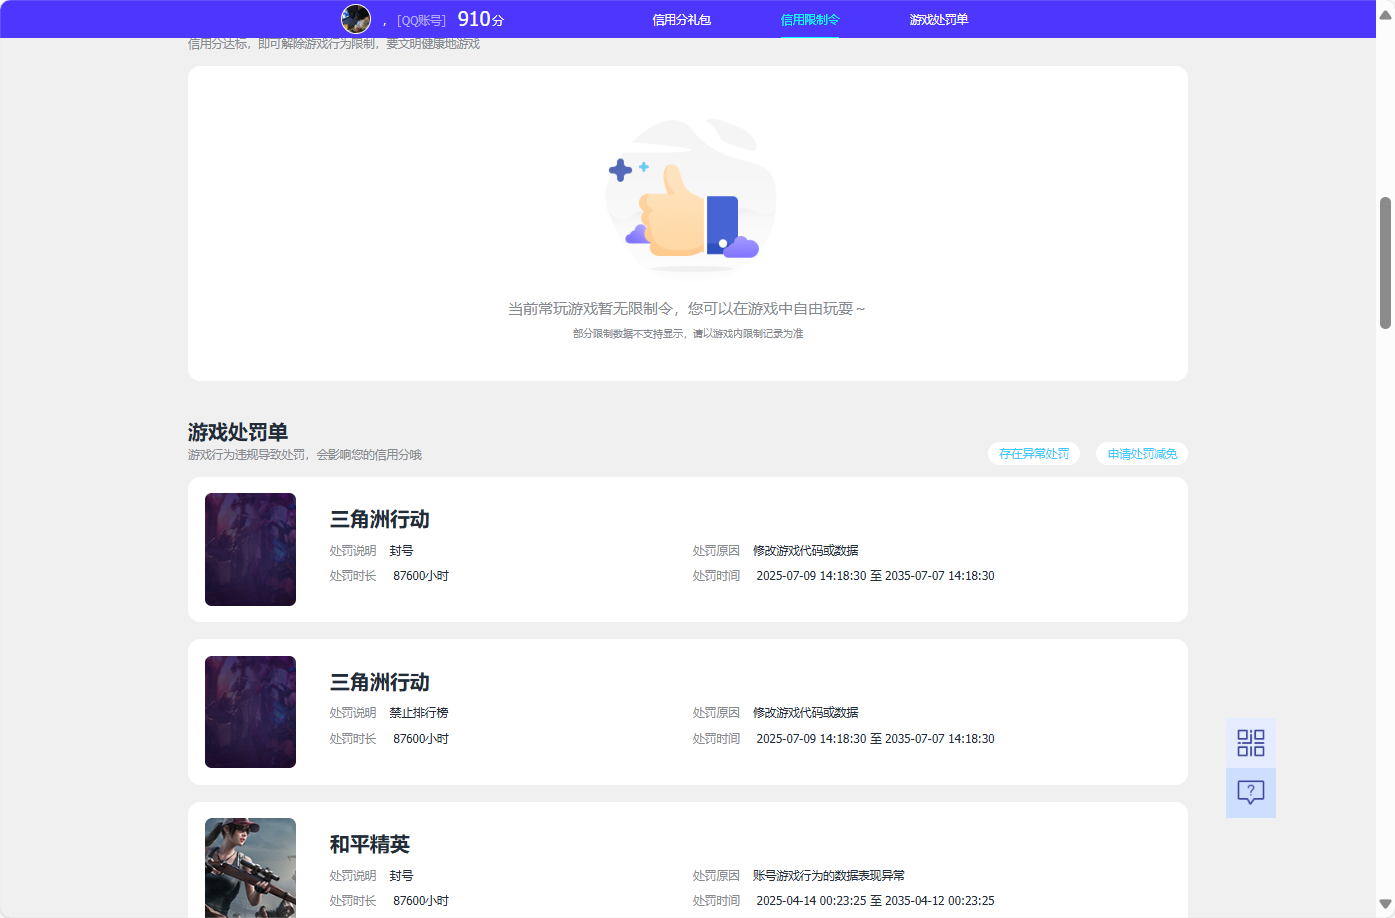Open the 和平精英 game thumbnail
The width and height of the screenshot is (1395, 918).
point(250,868)
